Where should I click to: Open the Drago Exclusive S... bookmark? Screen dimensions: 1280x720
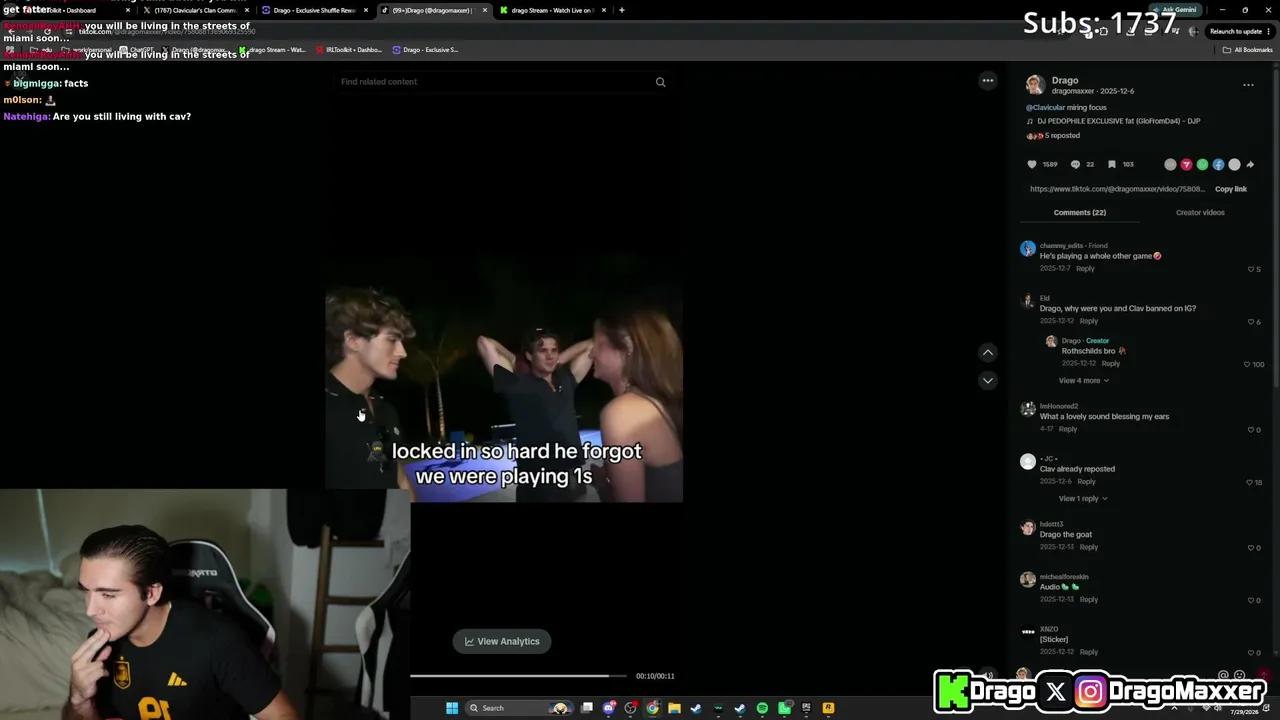click(425, 50)
